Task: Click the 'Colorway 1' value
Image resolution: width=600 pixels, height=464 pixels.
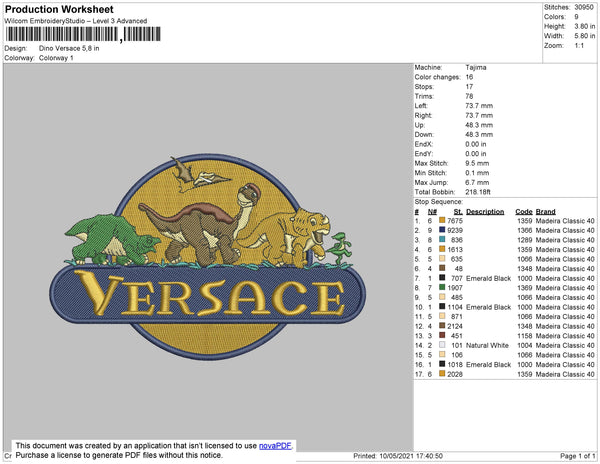Action: click(56, 58)
